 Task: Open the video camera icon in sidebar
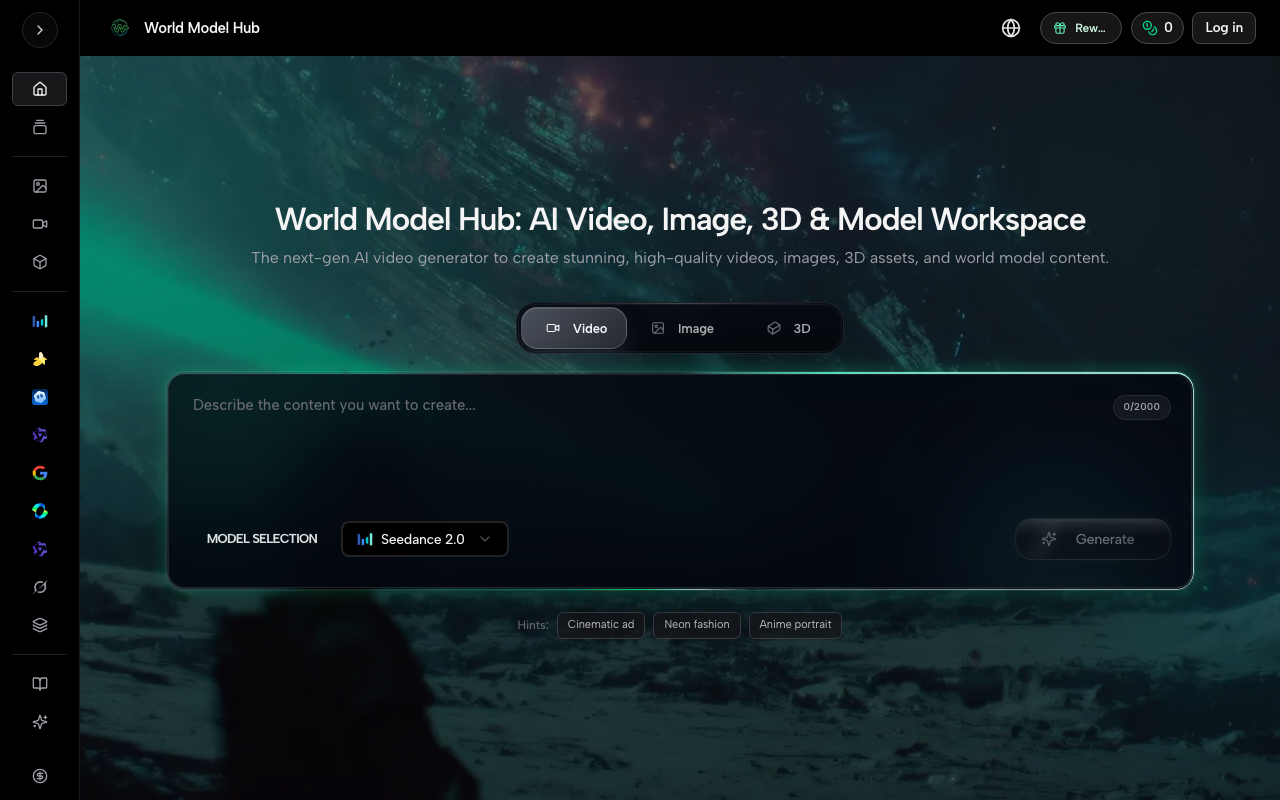click(40, 224)
